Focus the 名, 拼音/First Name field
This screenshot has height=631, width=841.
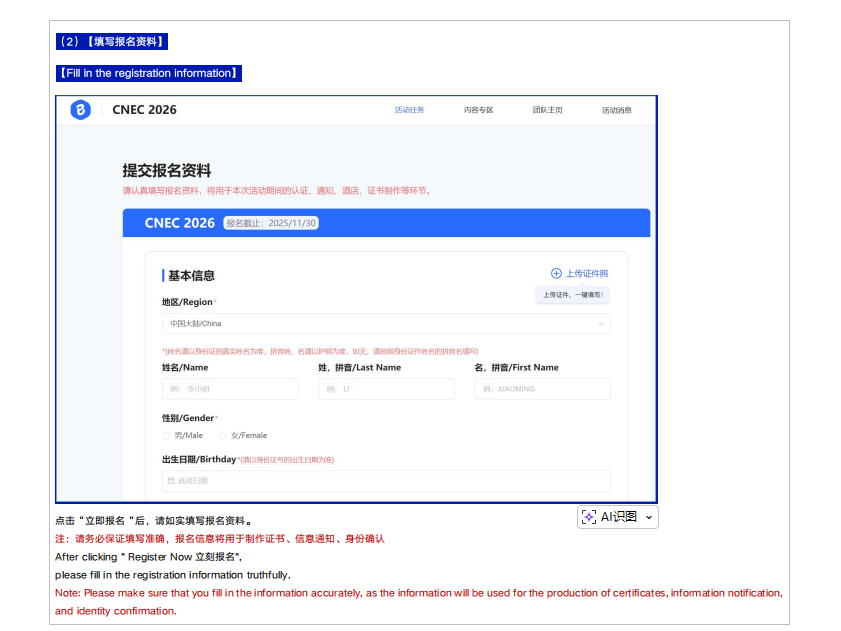coord(542,389)
